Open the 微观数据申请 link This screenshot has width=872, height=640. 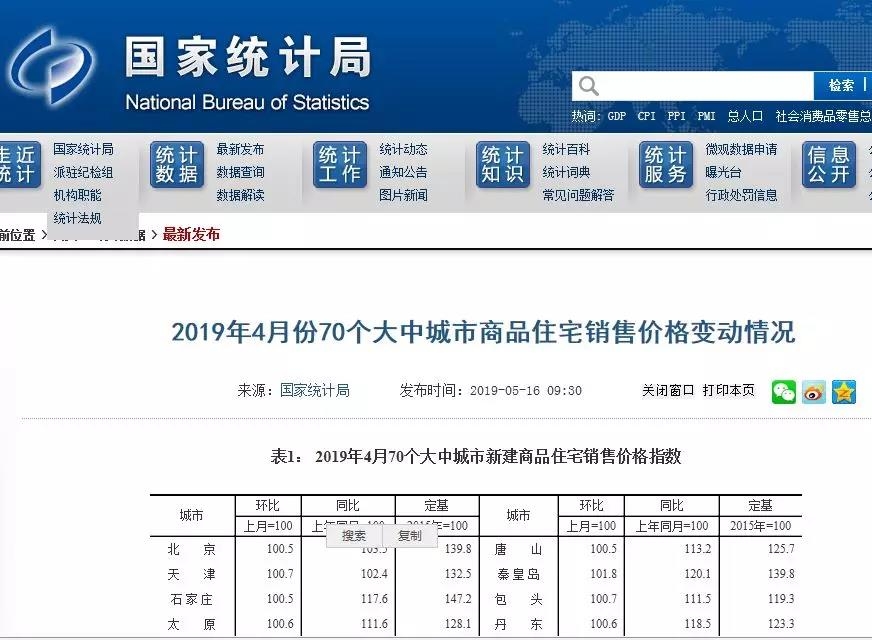741,149
